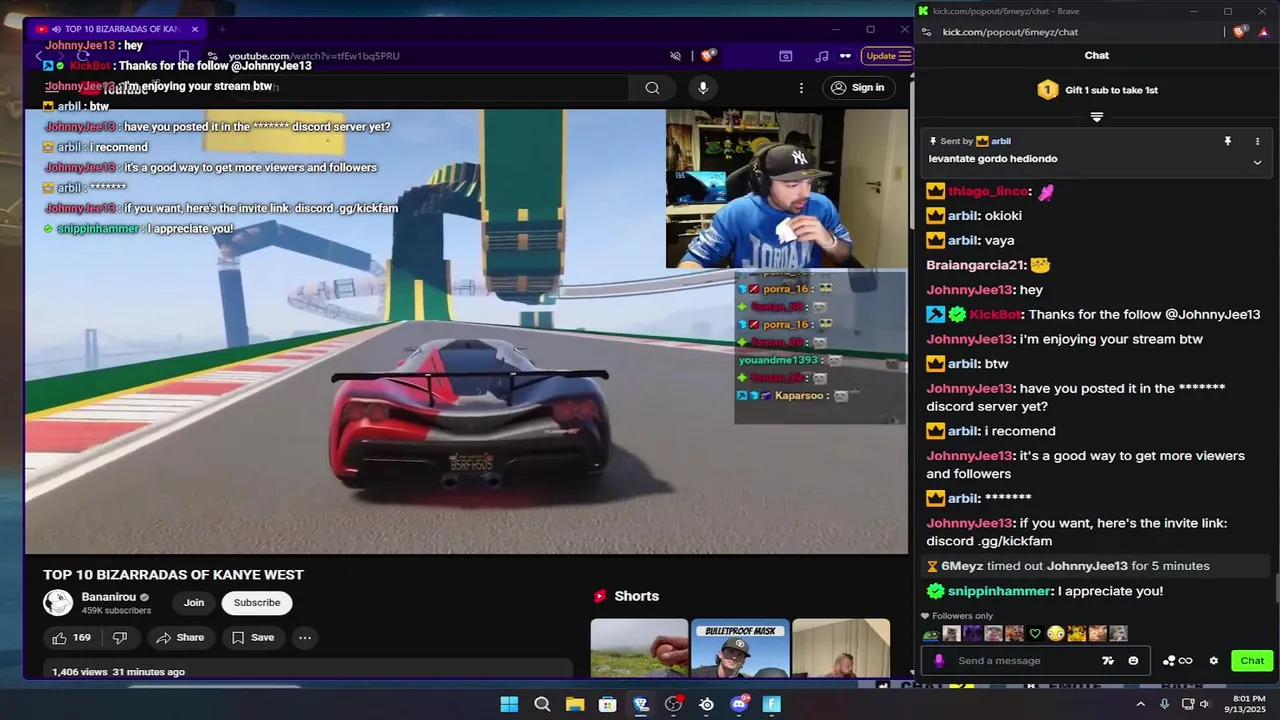Show hidden system tray icons

tap(1140, 704)
